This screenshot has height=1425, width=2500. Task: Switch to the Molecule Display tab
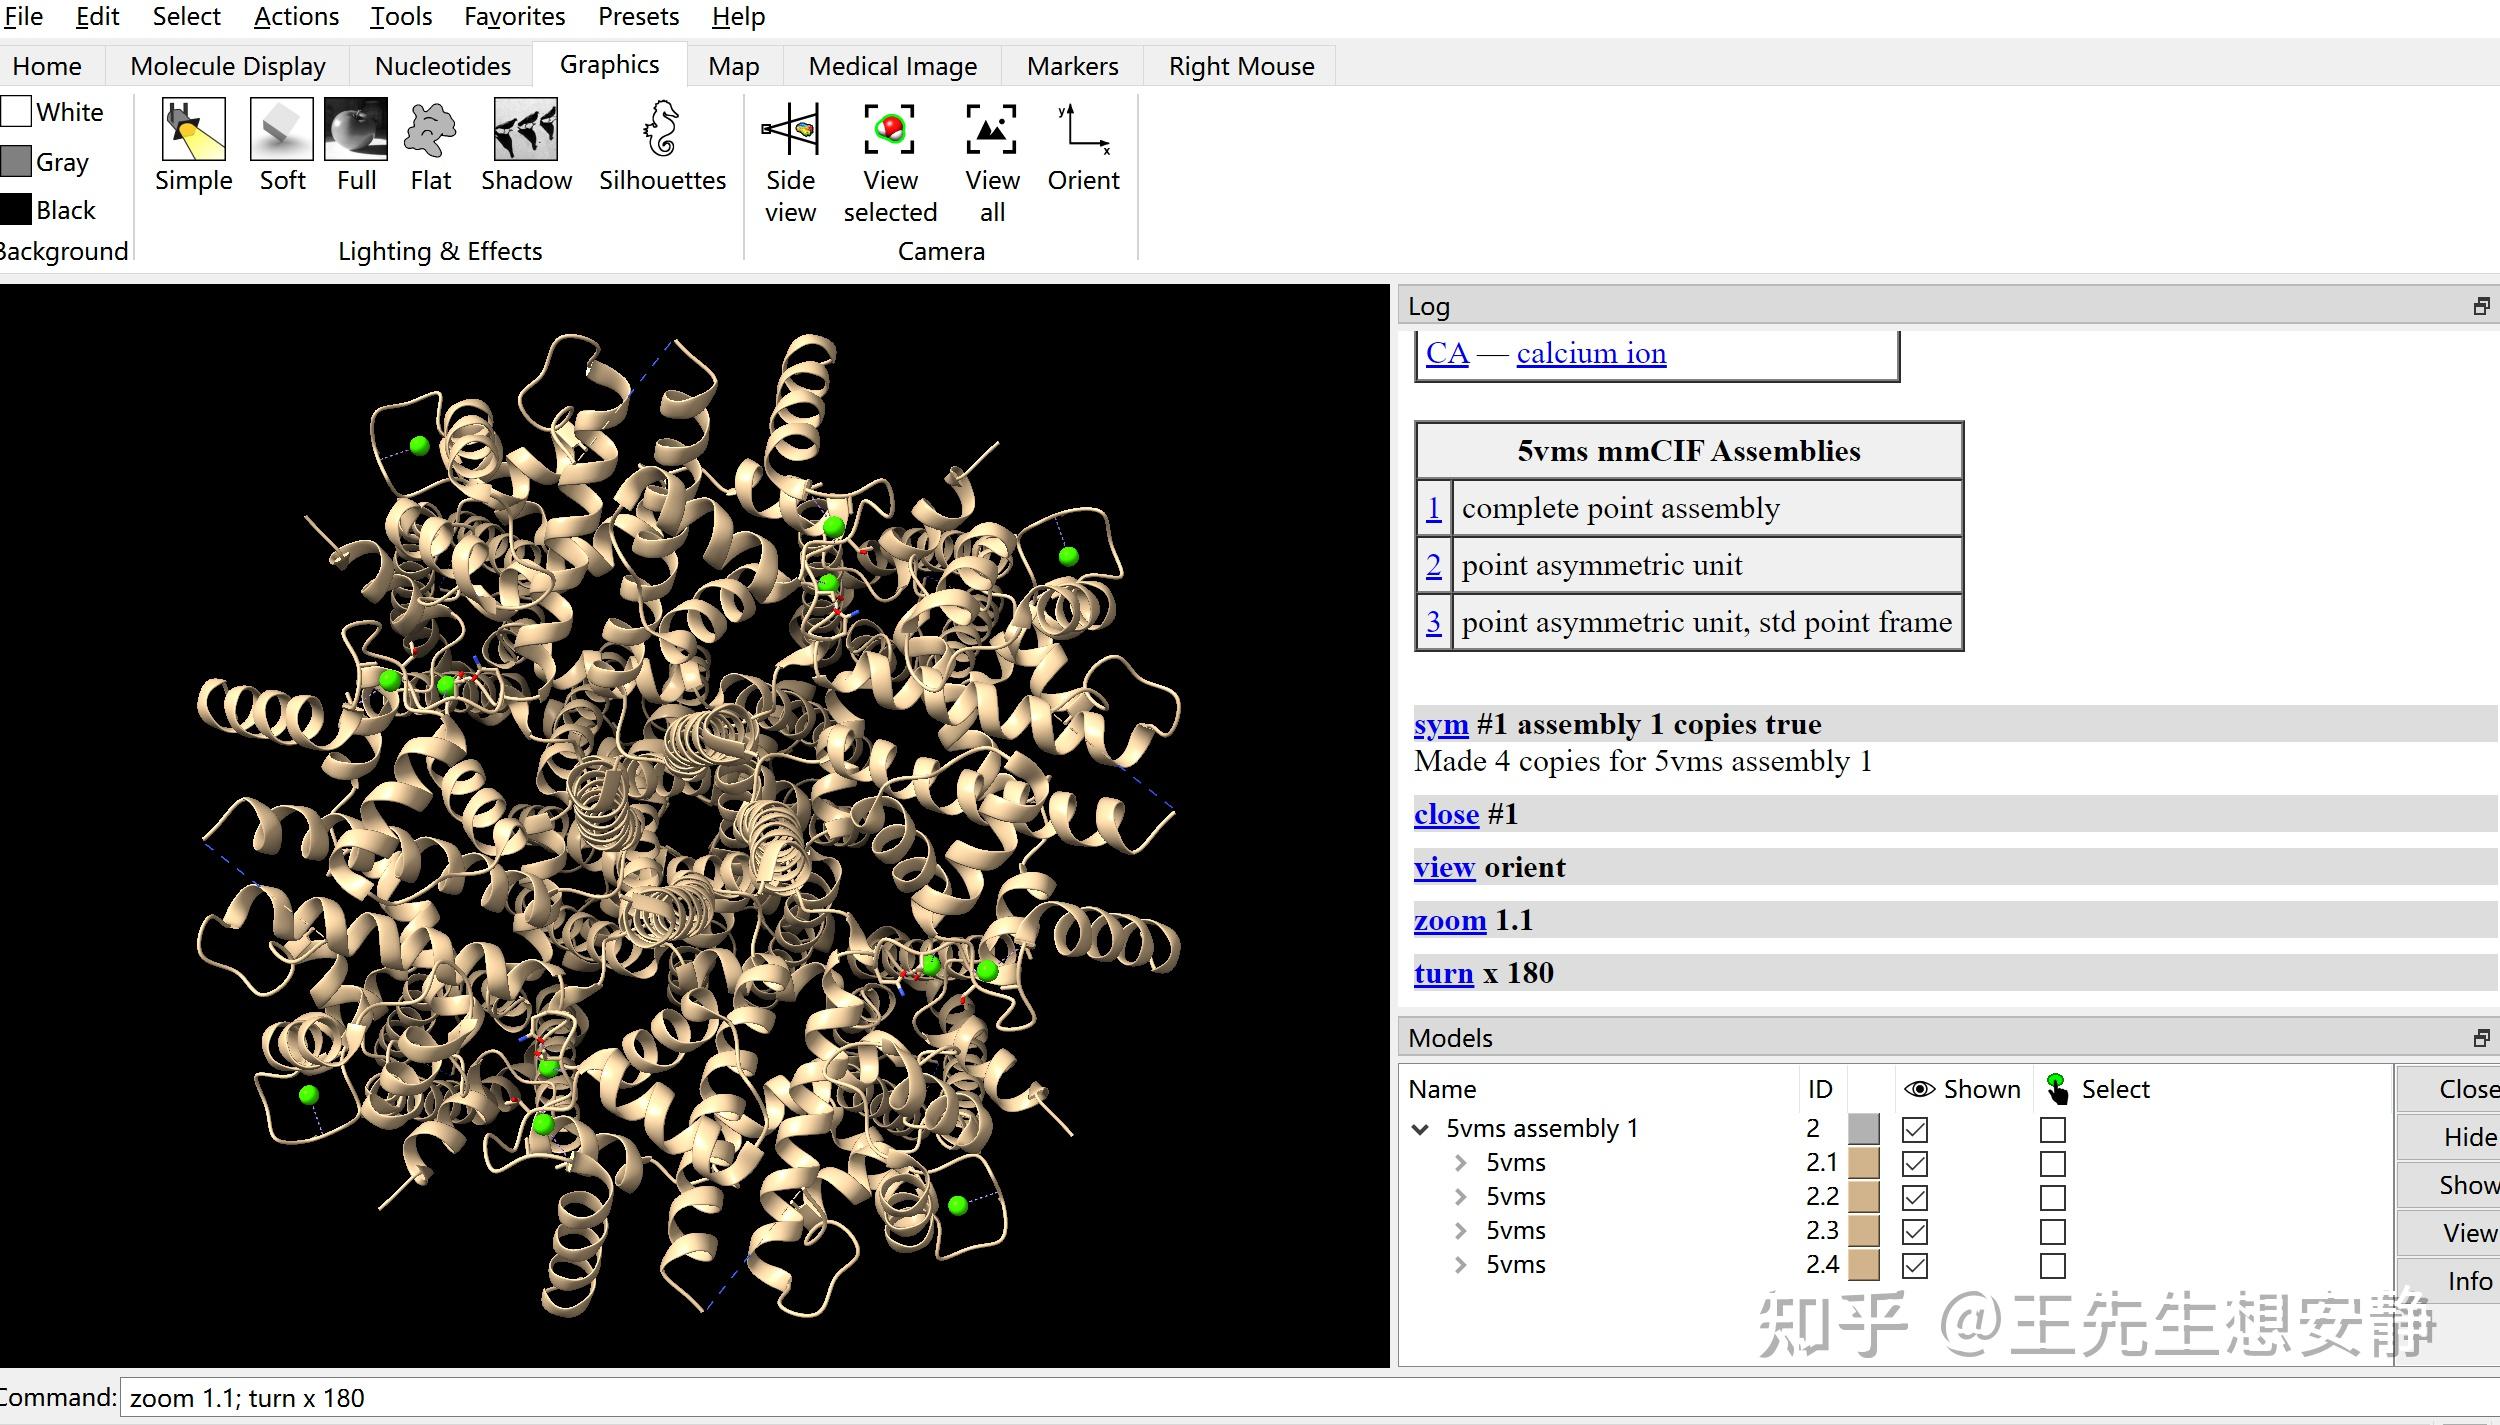(x=228, y=66)
